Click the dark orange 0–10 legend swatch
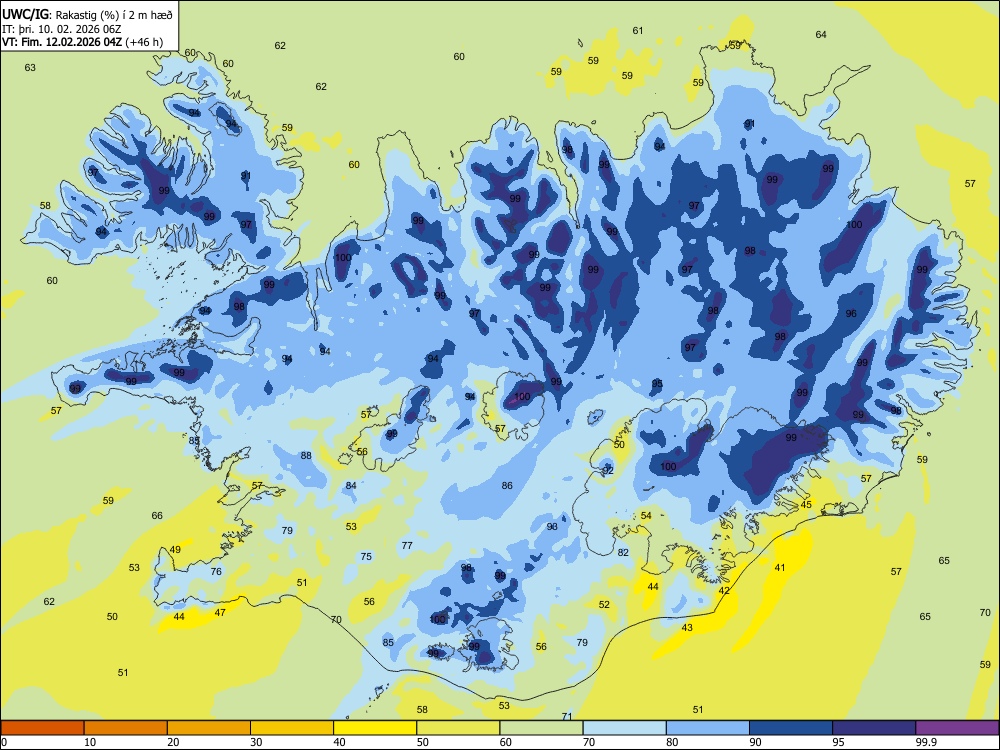Viewport: 1000px width, 750px height. [x=42, y=728]
